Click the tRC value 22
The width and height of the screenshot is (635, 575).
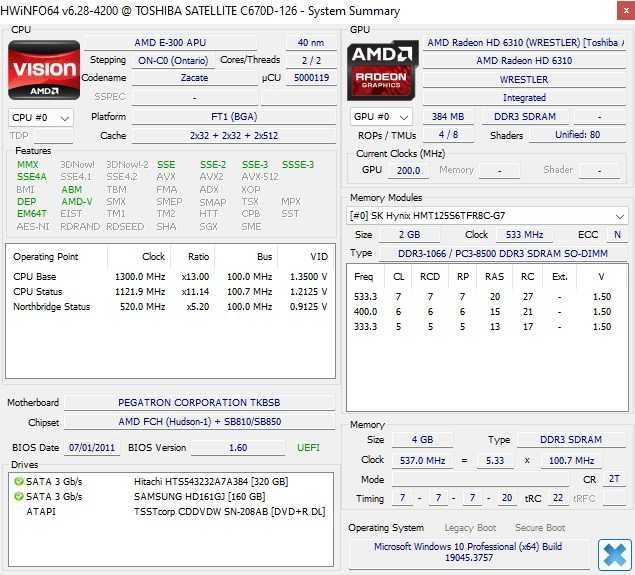click(x=558, y=498)
